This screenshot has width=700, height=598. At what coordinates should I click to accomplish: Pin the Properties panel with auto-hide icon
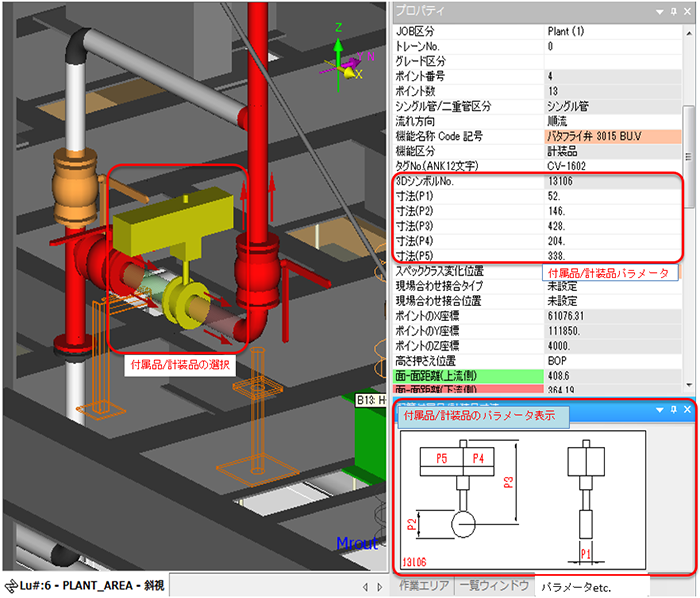672,11
